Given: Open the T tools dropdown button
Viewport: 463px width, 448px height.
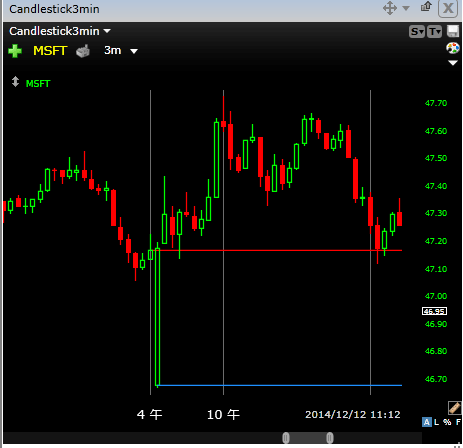Looking at the screenshot, I should click(434, 32).
